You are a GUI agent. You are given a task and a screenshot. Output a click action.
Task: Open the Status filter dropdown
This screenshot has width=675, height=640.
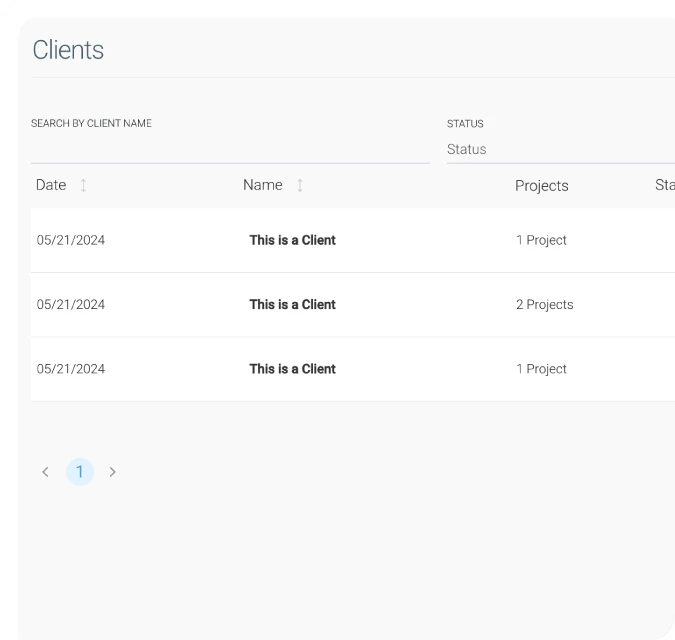point(561,150)
